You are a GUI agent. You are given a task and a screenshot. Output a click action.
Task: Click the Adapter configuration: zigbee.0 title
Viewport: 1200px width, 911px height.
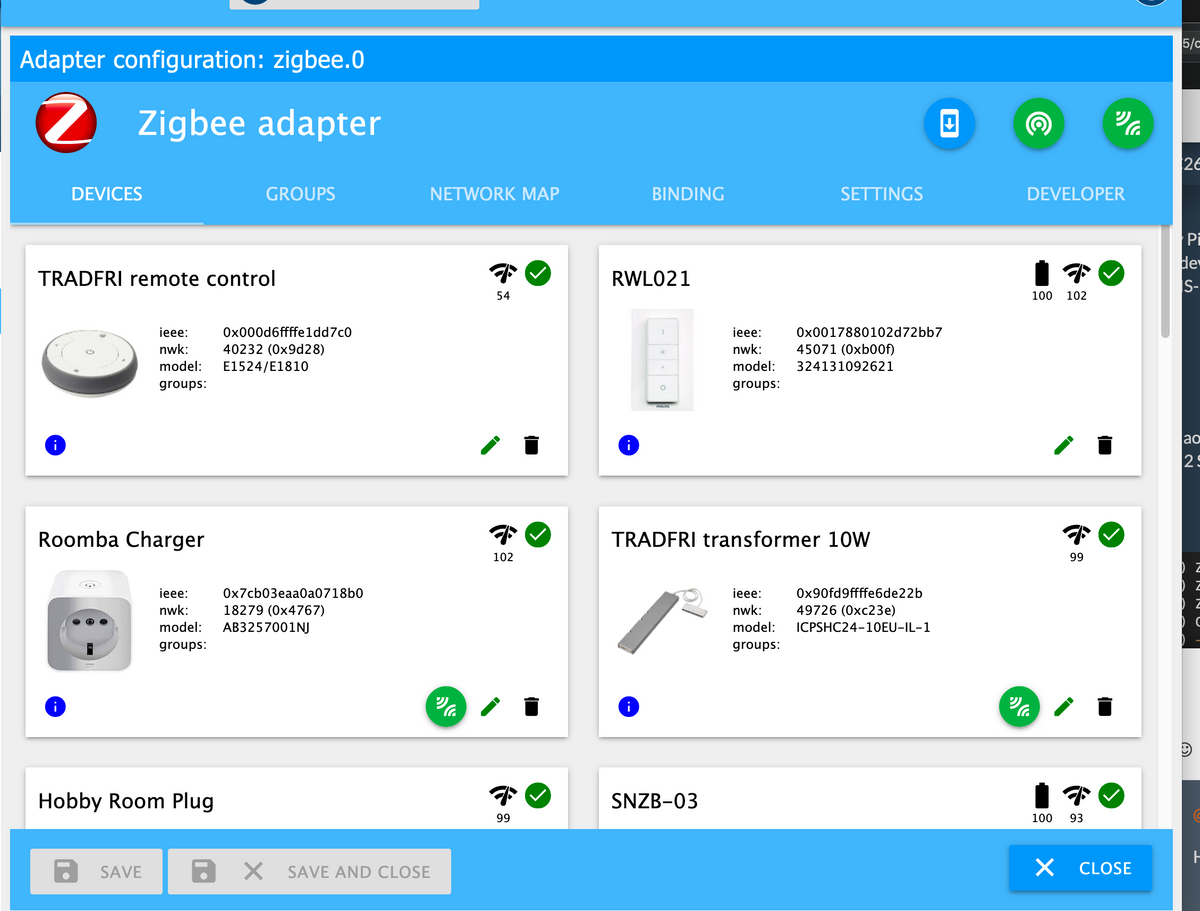tap(192, 60)
